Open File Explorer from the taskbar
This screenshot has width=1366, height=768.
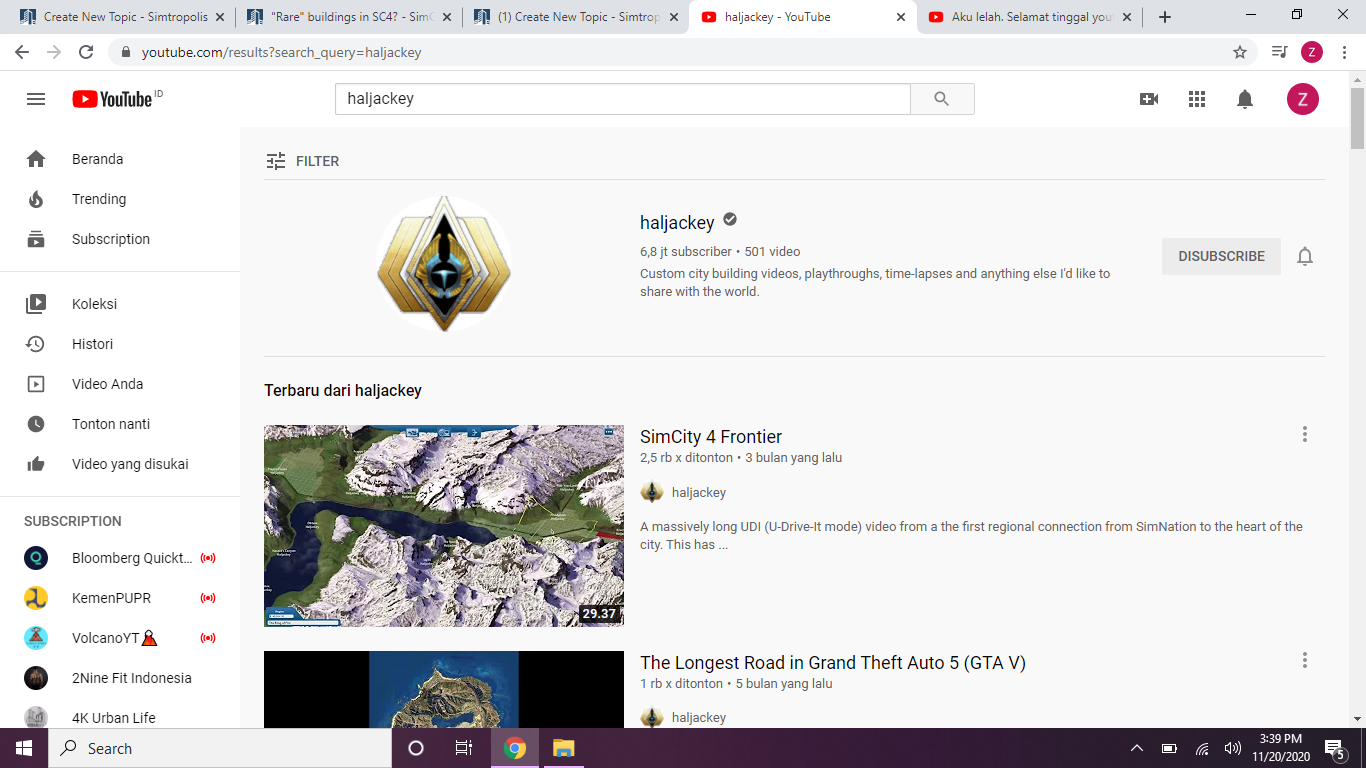[563, 748]
